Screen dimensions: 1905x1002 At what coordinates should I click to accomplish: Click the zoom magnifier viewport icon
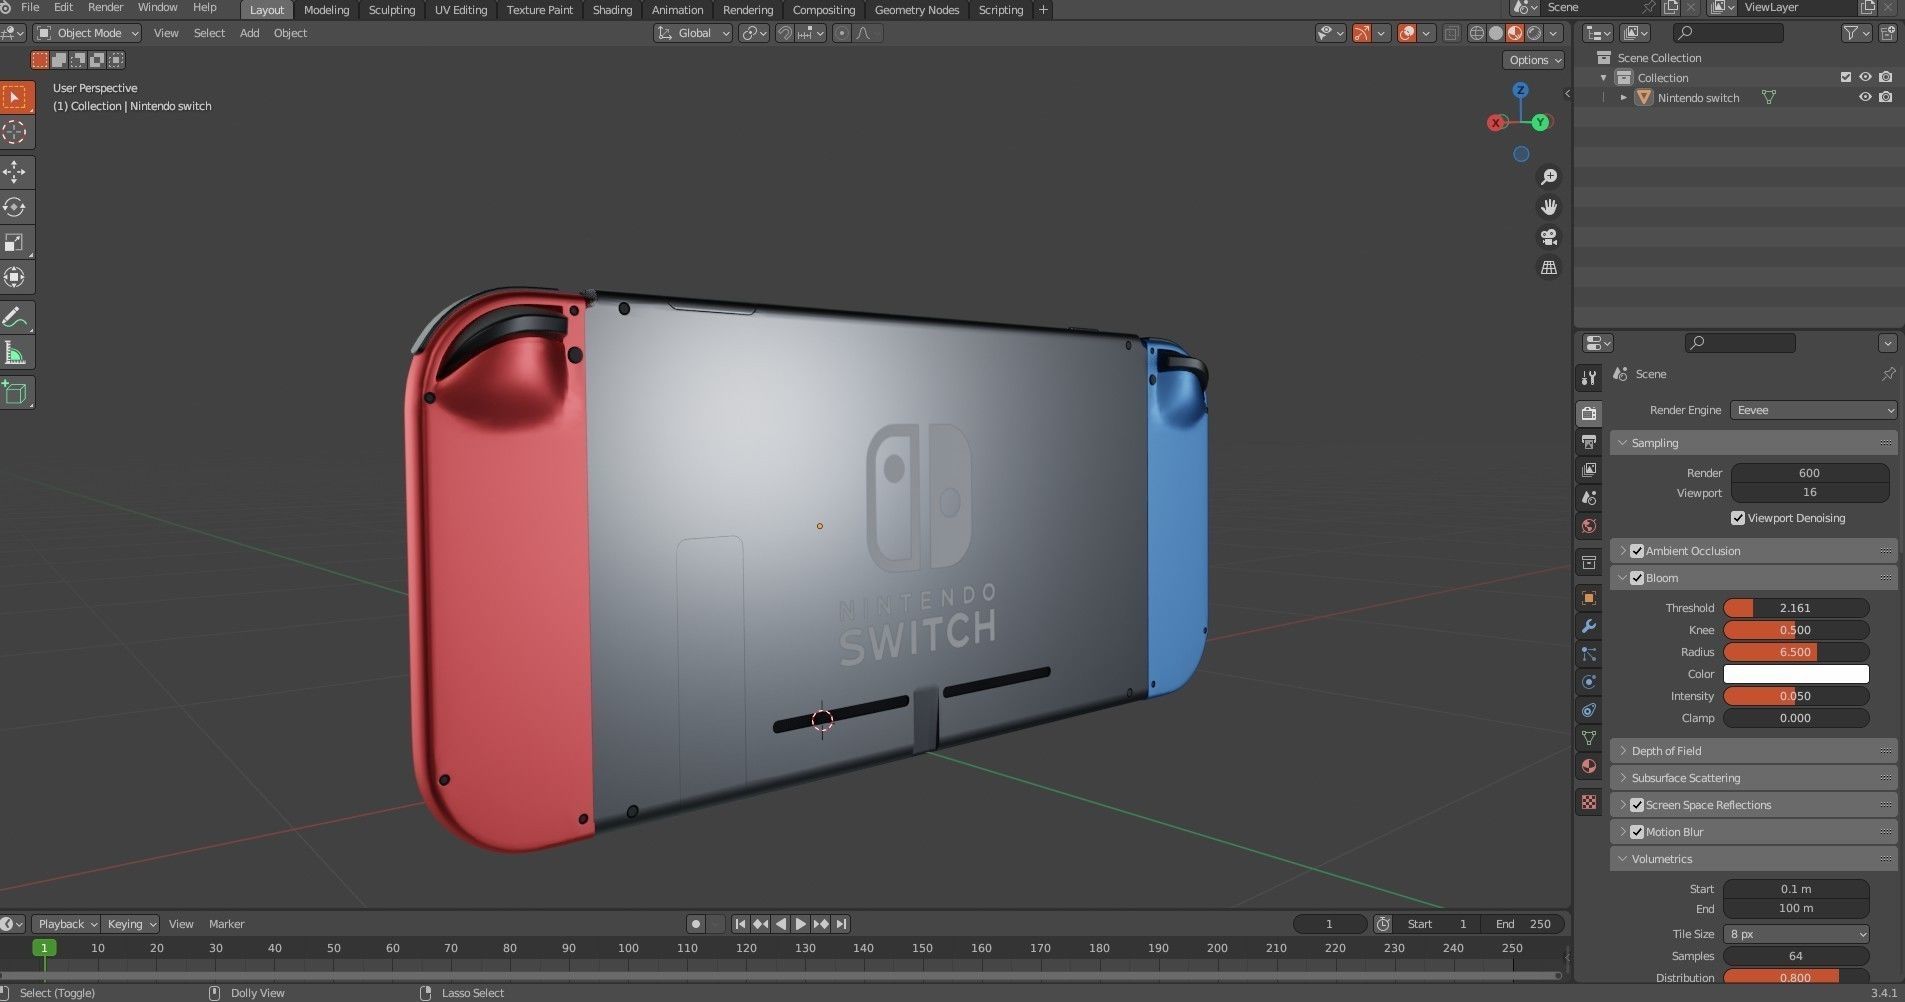[x=1549, y=177]
